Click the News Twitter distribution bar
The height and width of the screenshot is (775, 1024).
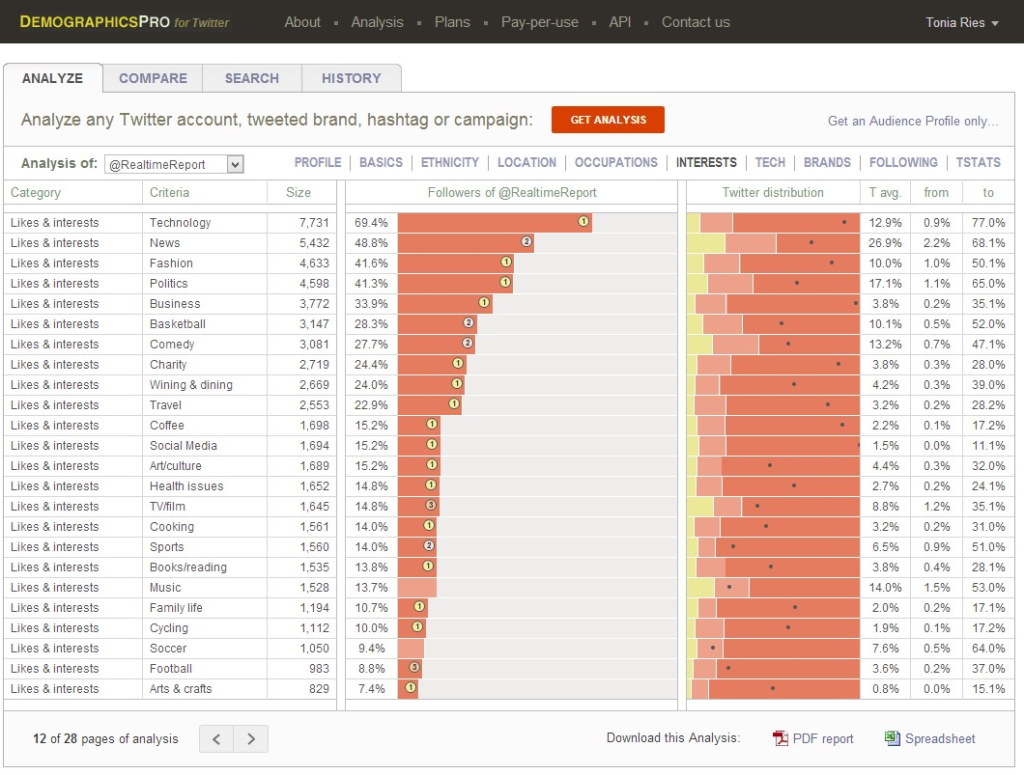(773, 242)
